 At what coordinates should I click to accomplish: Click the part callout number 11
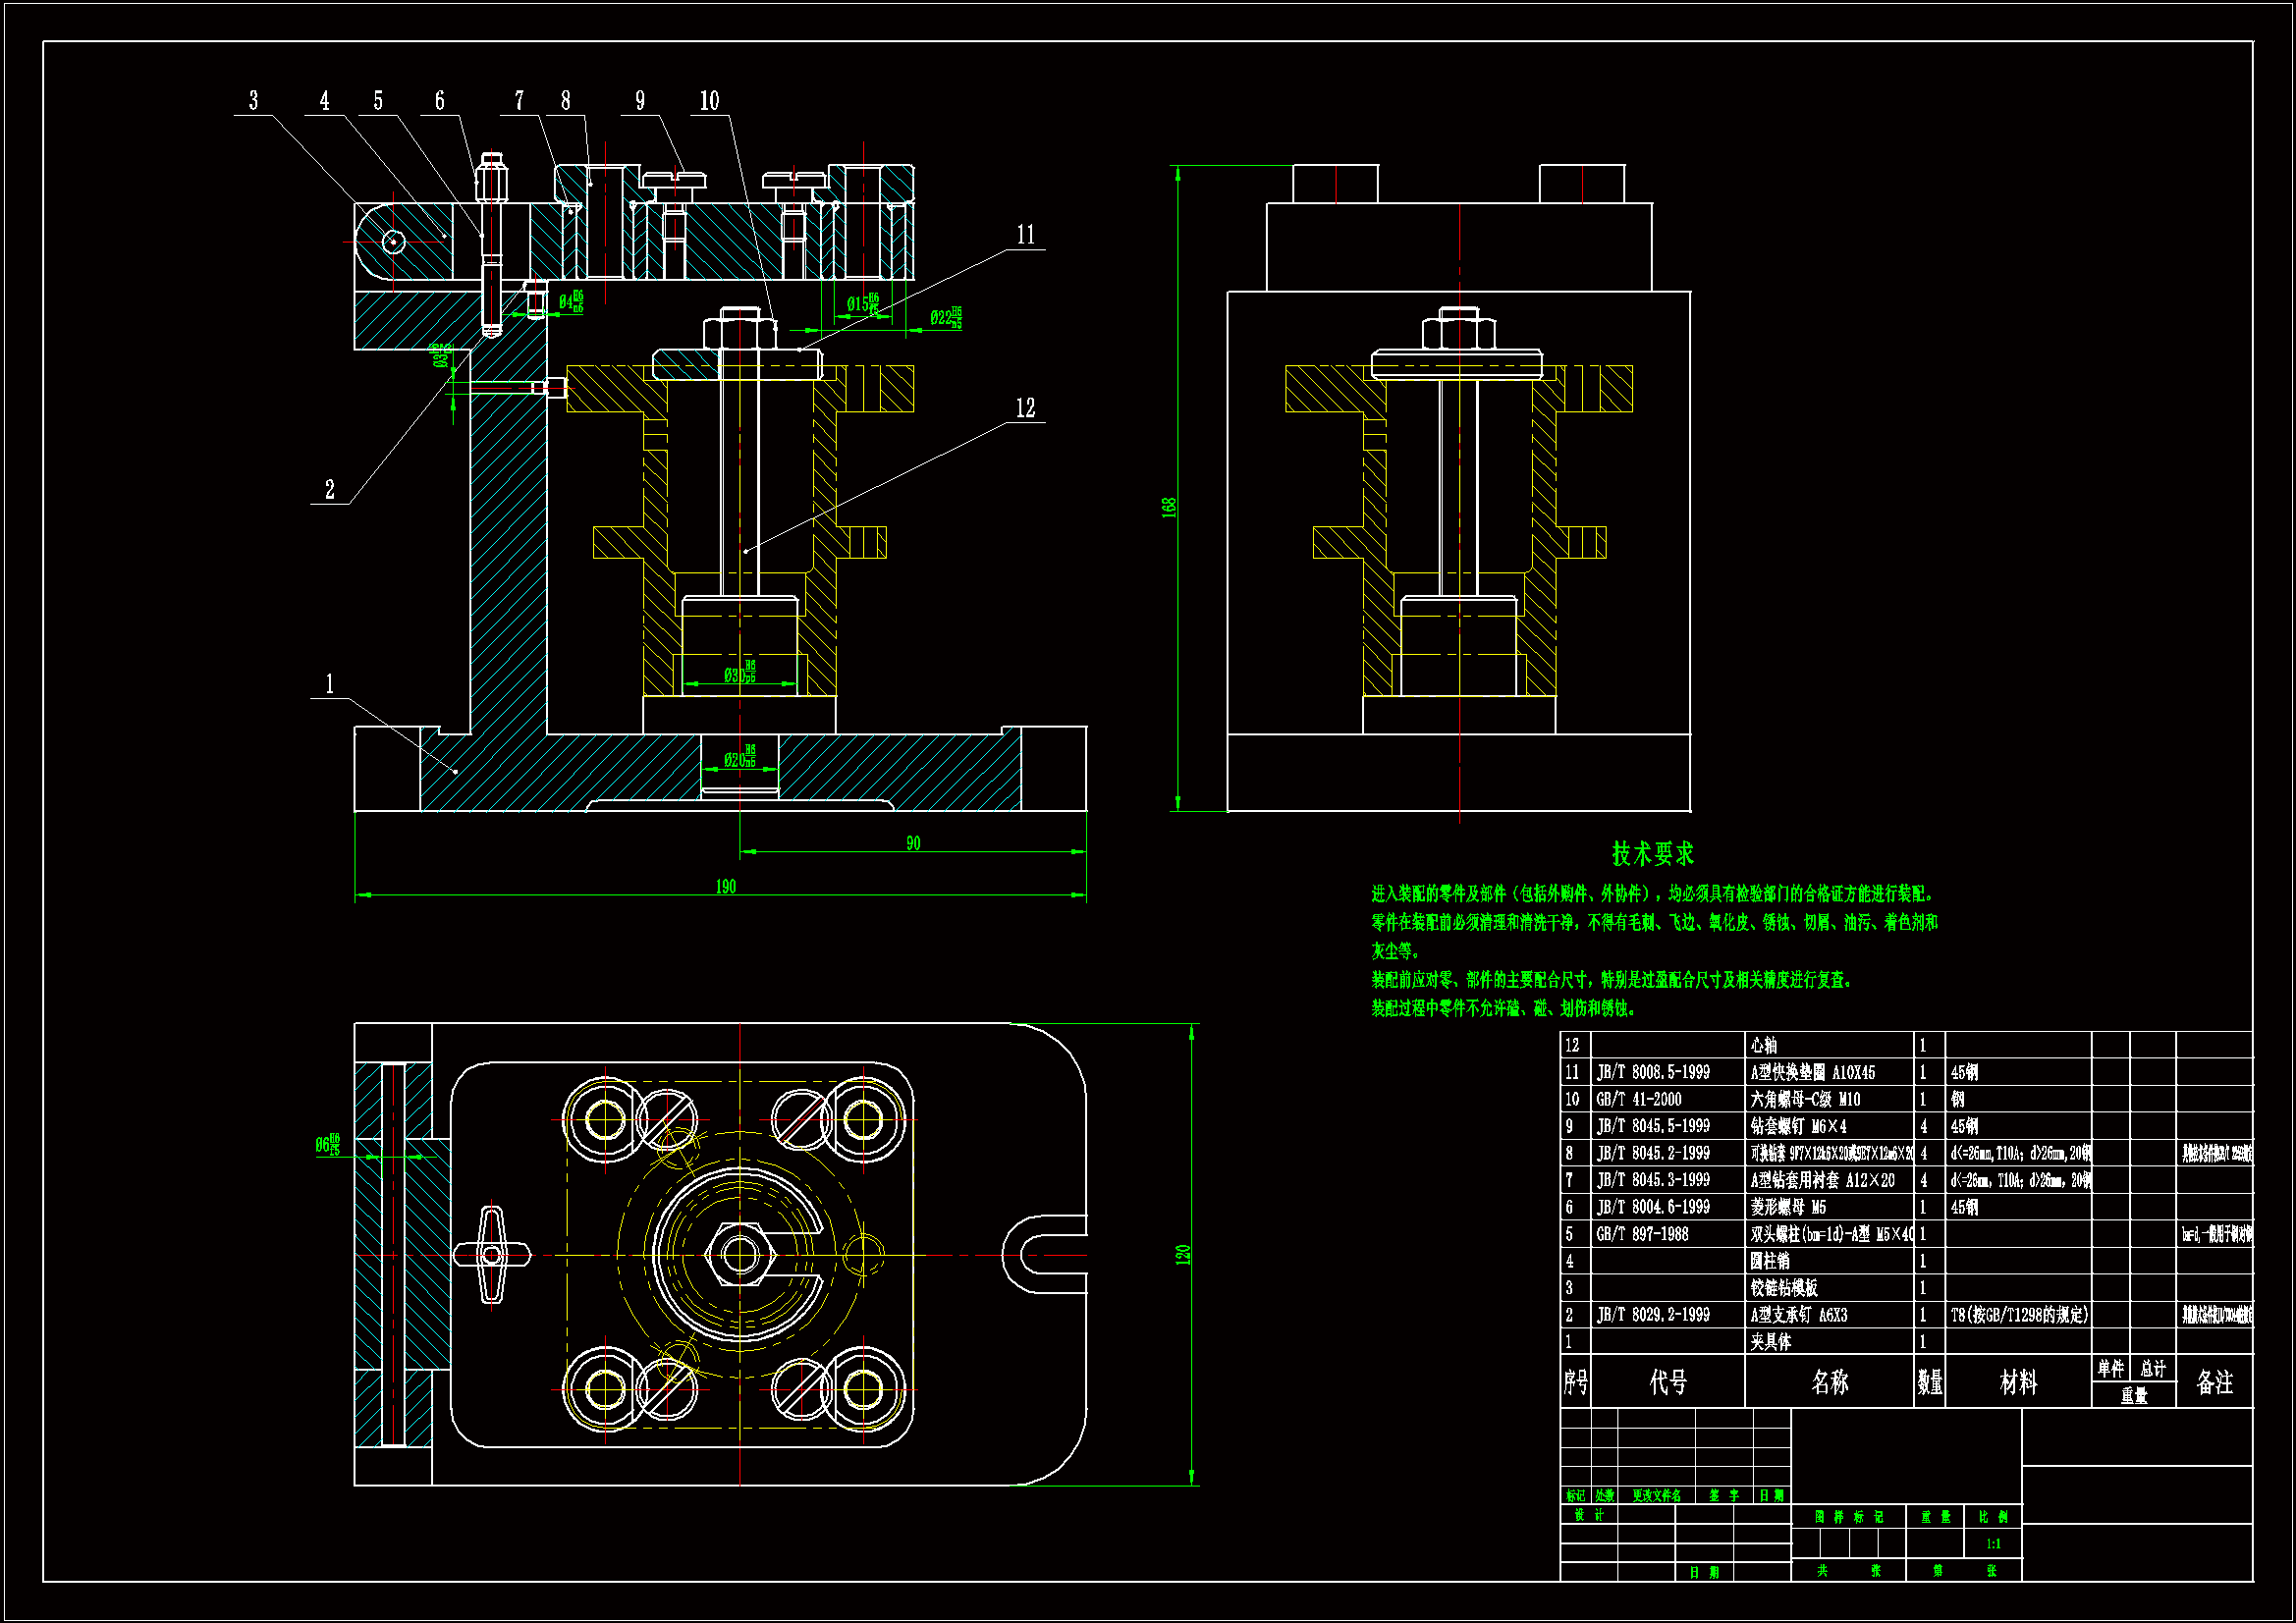[1025, 234]
